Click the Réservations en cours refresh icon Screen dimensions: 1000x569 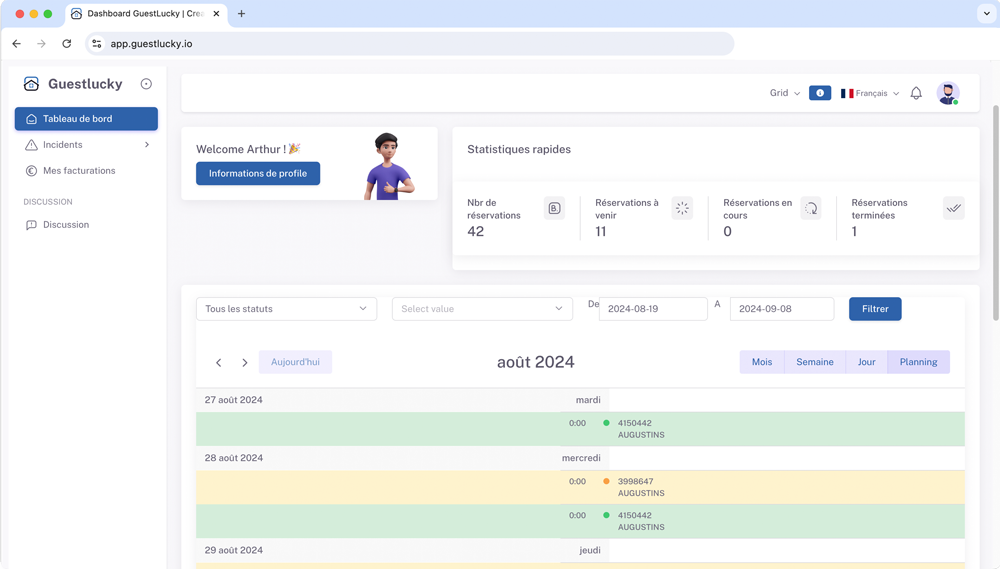tap(811, 208)
